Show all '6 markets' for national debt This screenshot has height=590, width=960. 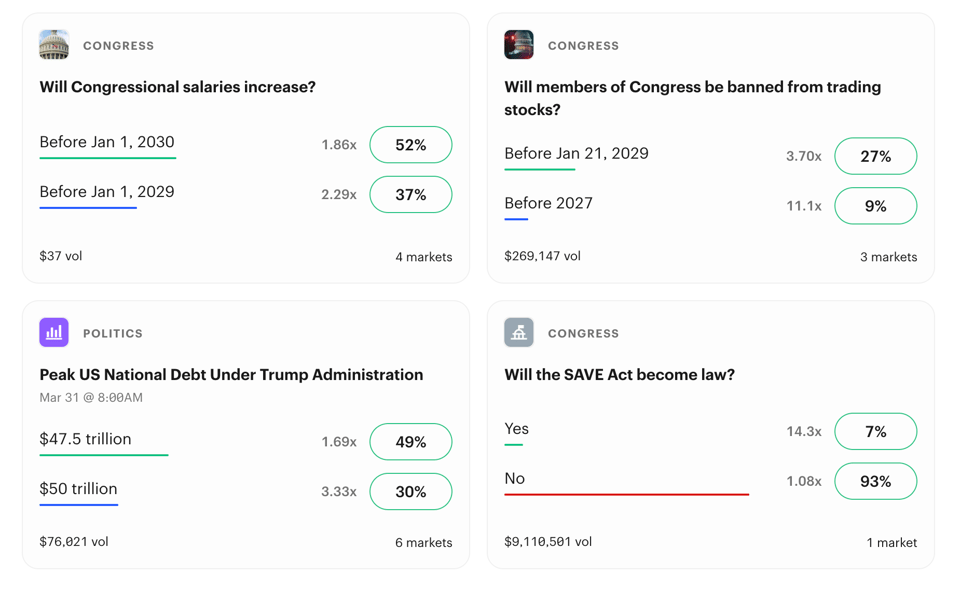pos(424,543)
